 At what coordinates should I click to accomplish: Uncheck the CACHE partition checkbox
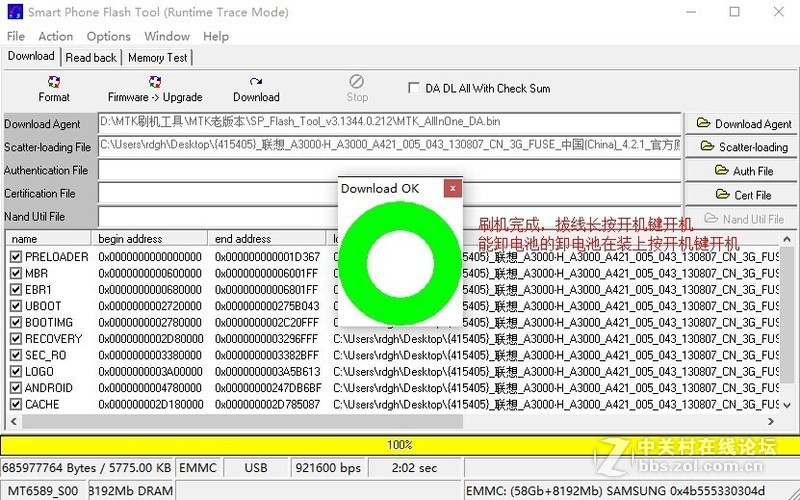pos(15,404)
